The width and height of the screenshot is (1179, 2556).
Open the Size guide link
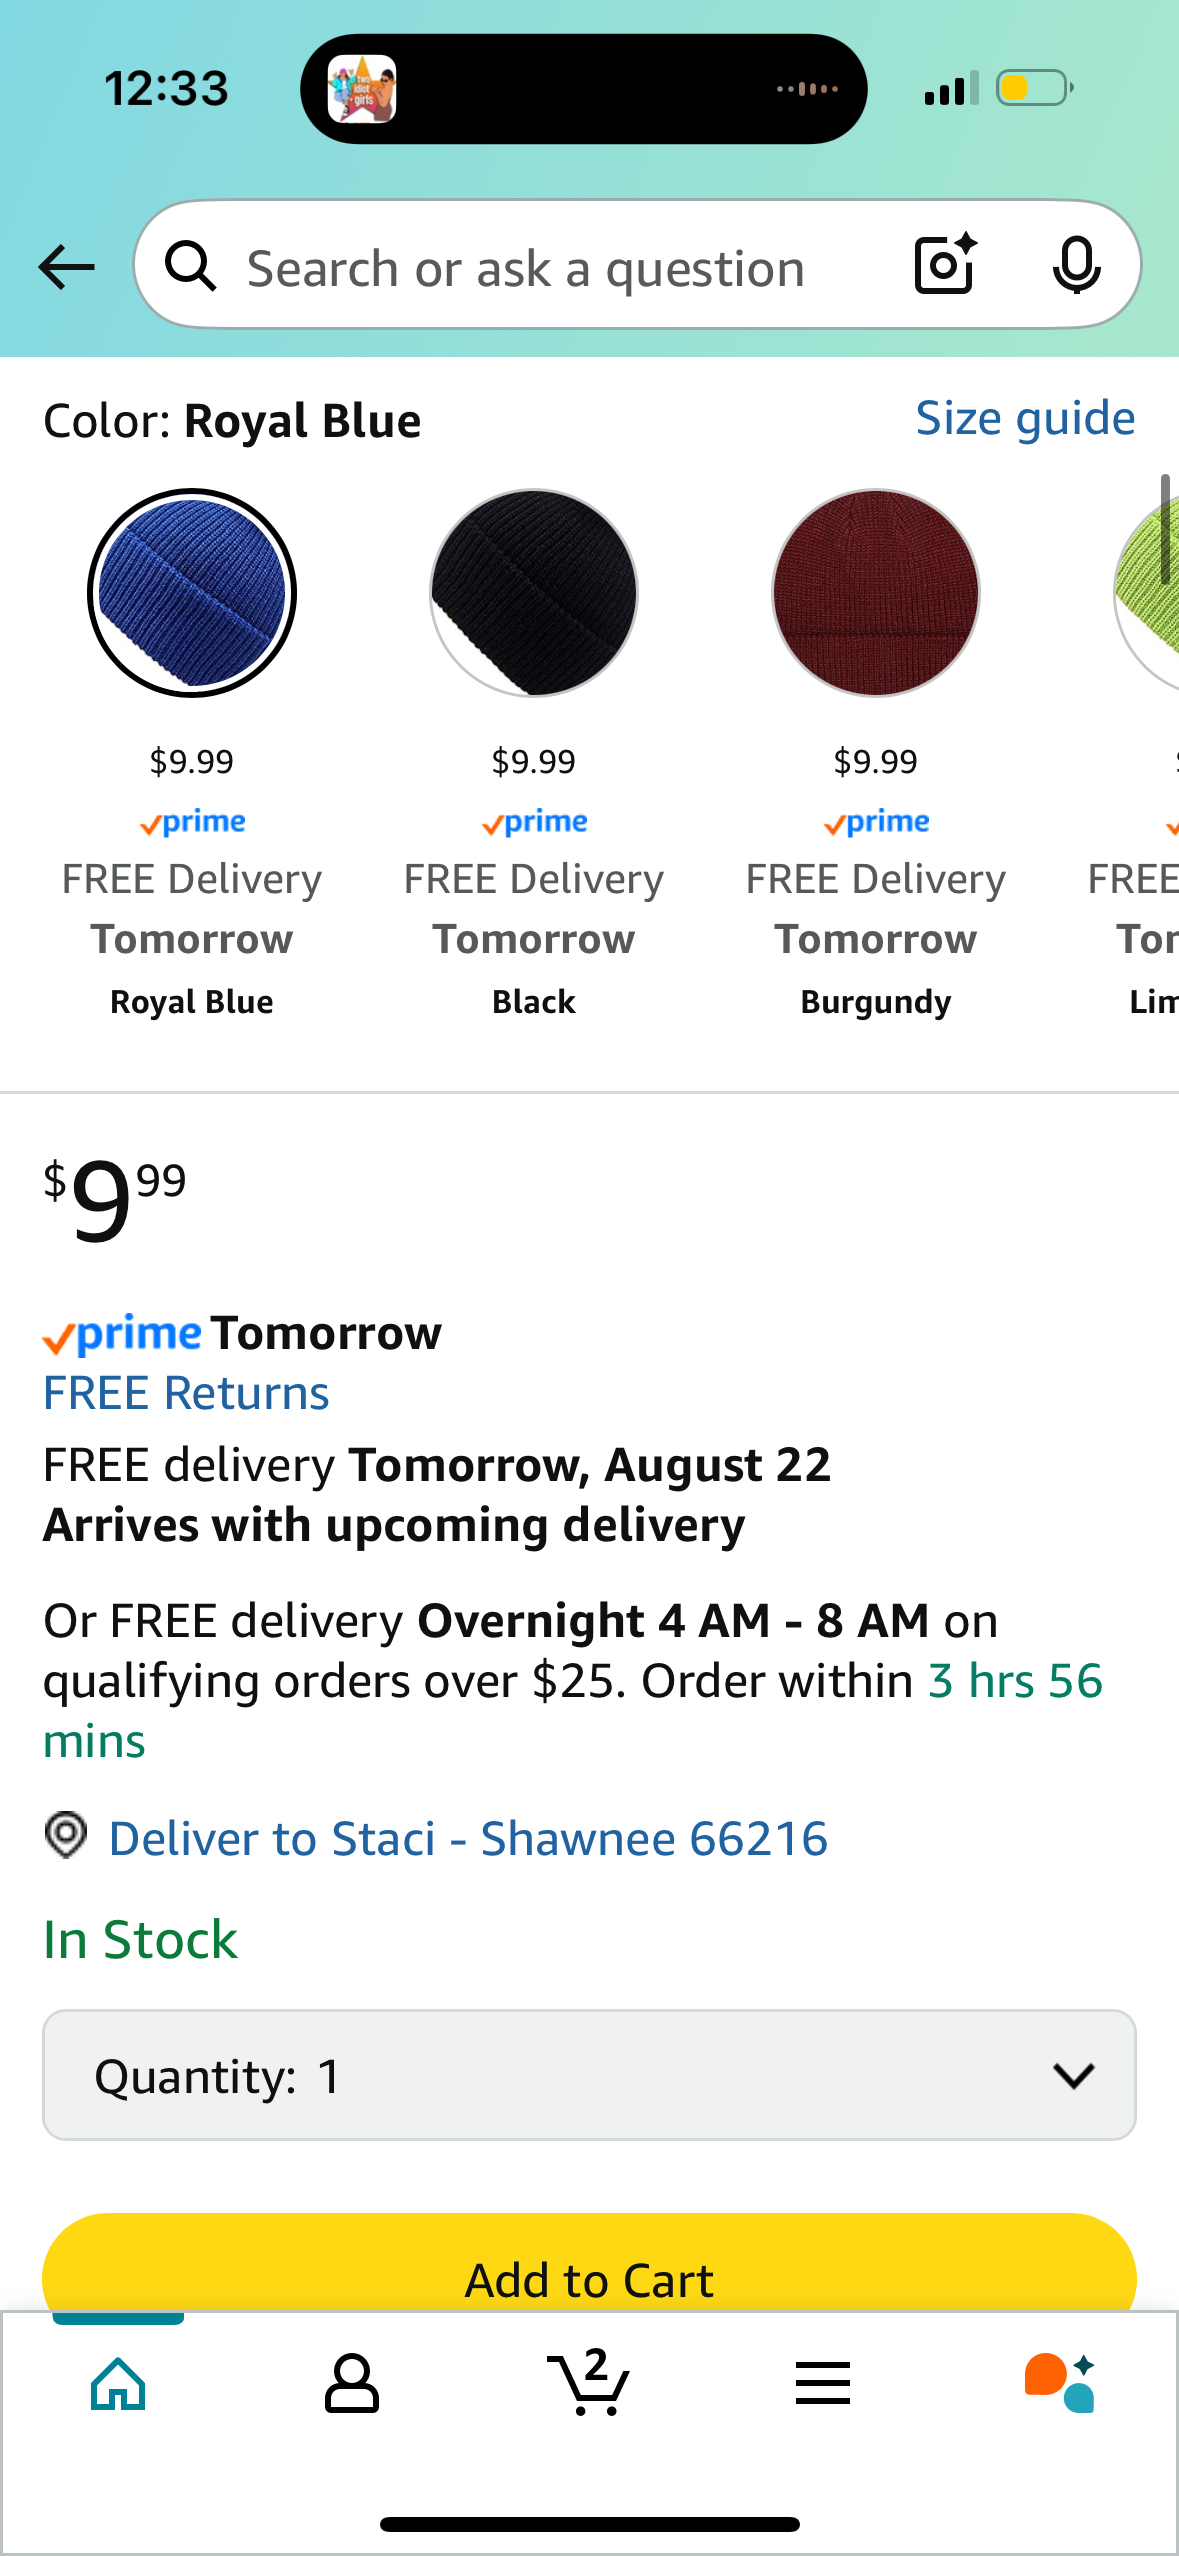1026,418
